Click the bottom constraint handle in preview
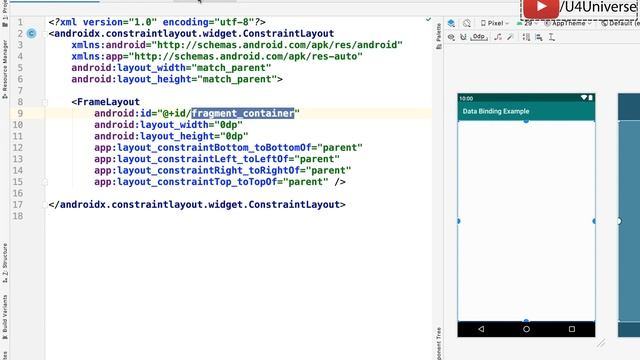 click(x=526, y=321)
